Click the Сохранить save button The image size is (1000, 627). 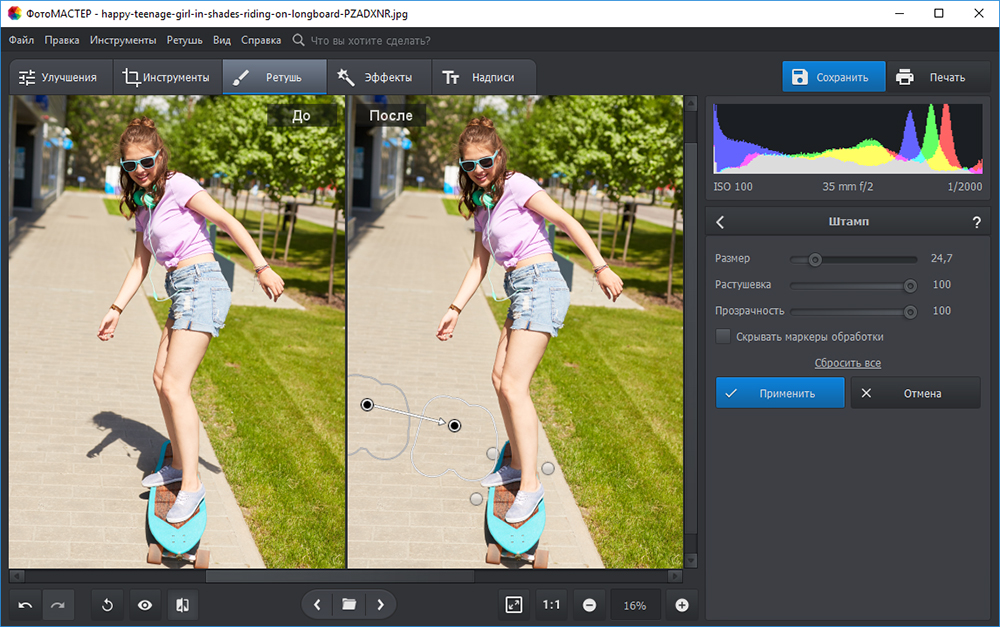834,77
